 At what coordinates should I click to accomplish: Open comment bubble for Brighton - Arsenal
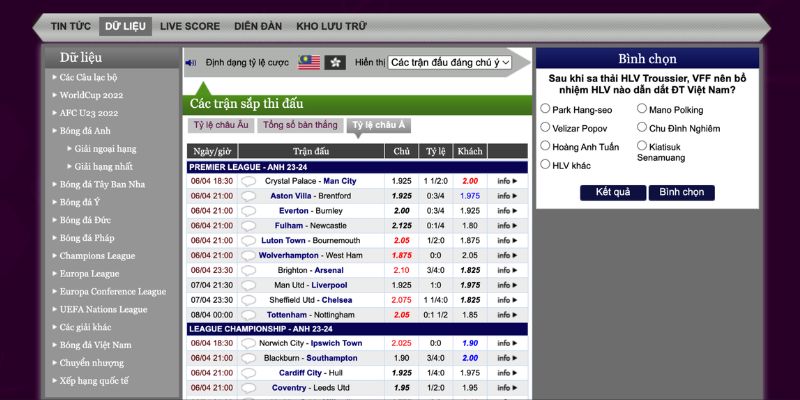click(x=249, y=270)
